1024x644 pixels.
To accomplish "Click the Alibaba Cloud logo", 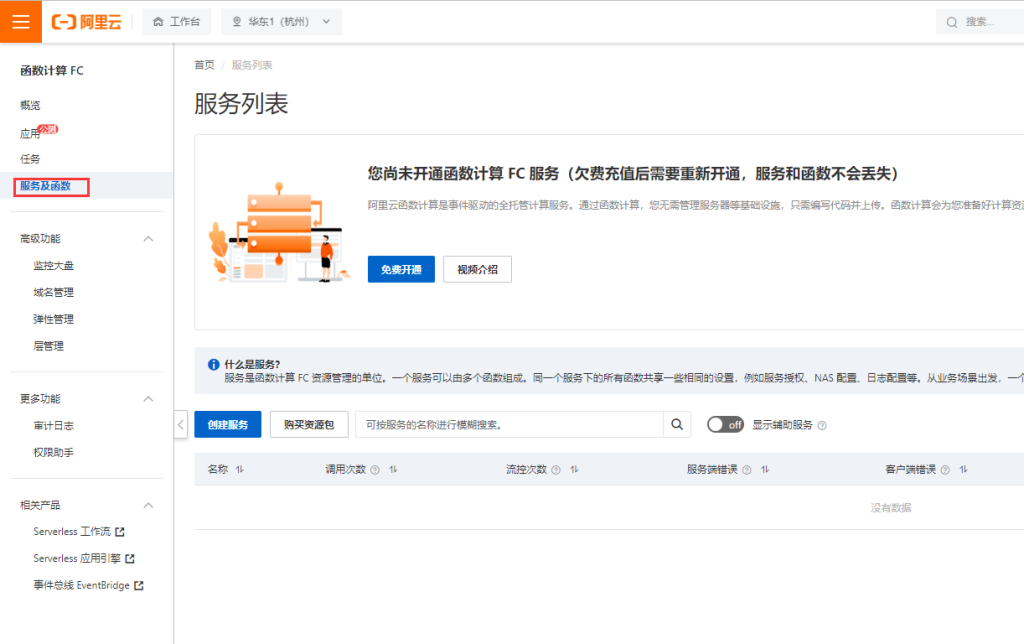I will point(86,21).
